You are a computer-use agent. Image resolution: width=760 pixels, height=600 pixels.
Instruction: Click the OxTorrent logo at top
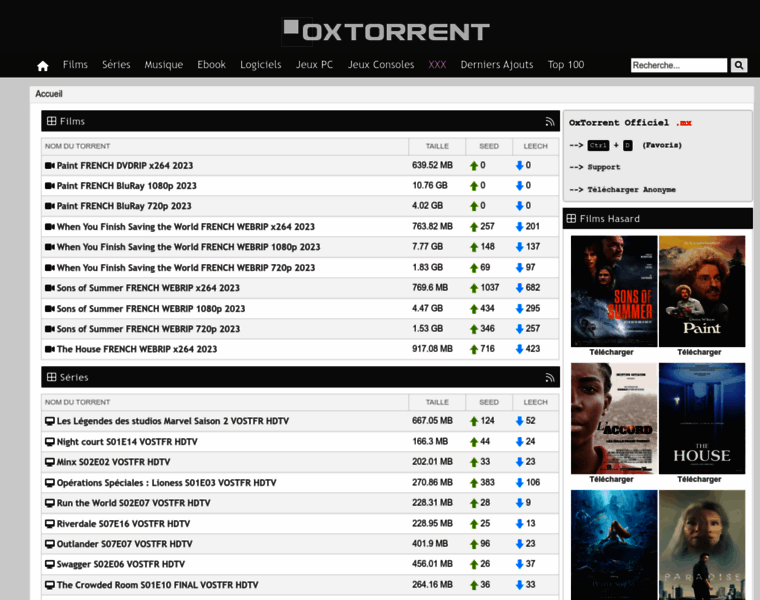pos(386,32)
